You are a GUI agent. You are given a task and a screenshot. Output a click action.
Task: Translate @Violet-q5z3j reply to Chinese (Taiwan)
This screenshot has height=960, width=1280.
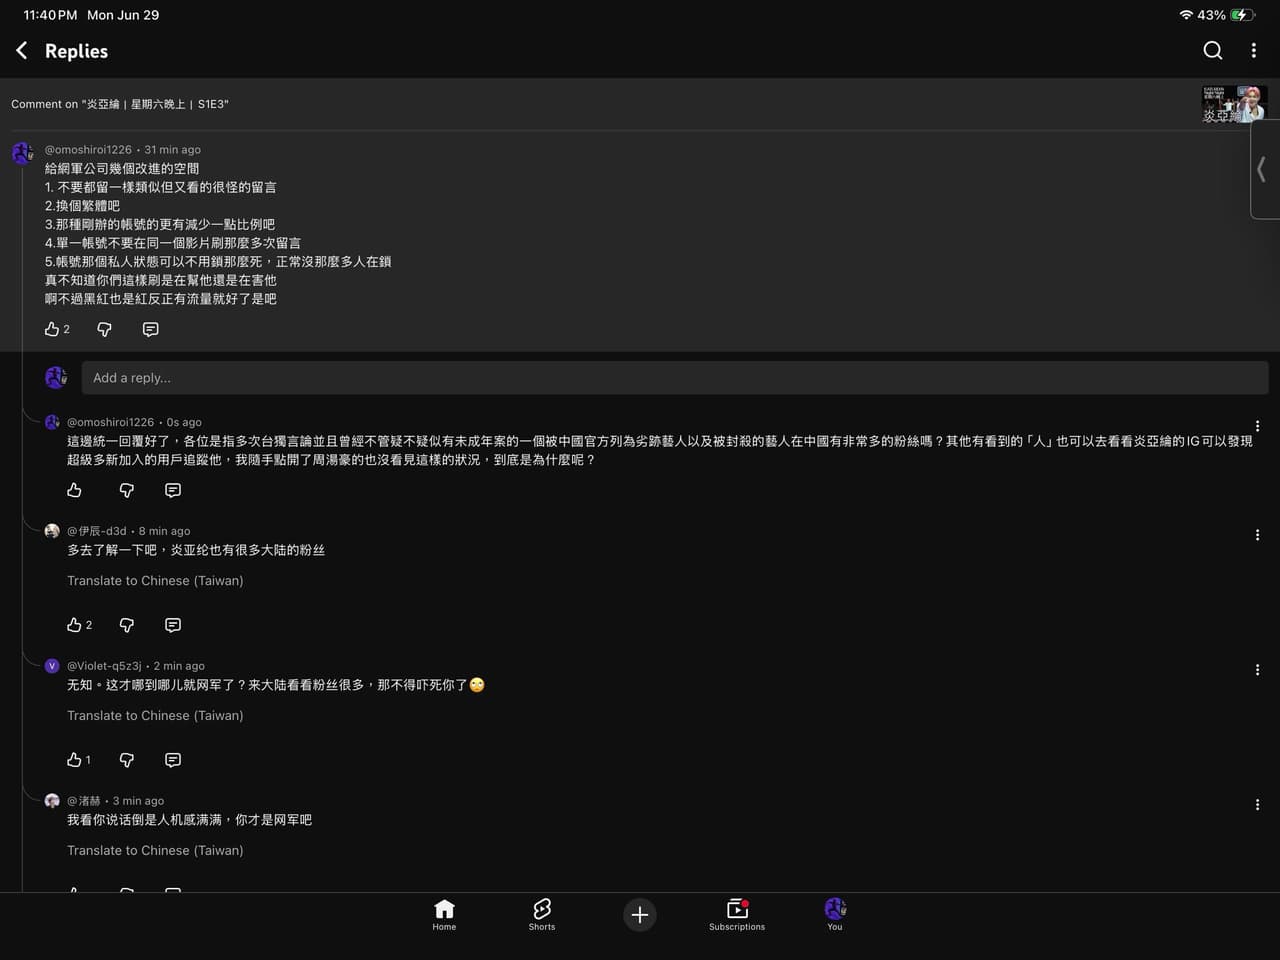(155, 715)
